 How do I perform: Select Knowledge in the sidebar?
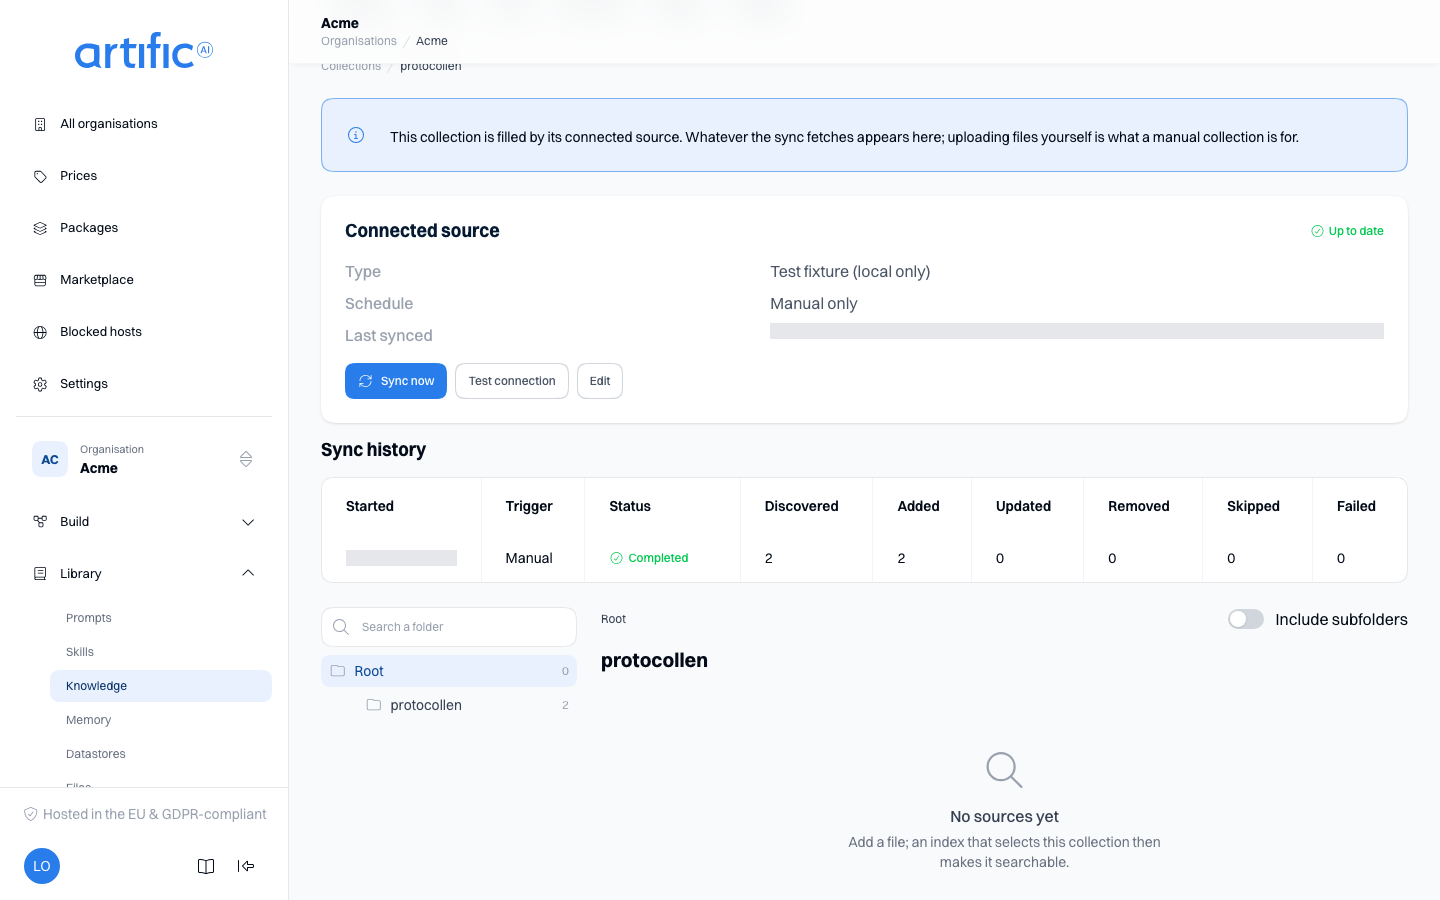(x=160, y=686)
